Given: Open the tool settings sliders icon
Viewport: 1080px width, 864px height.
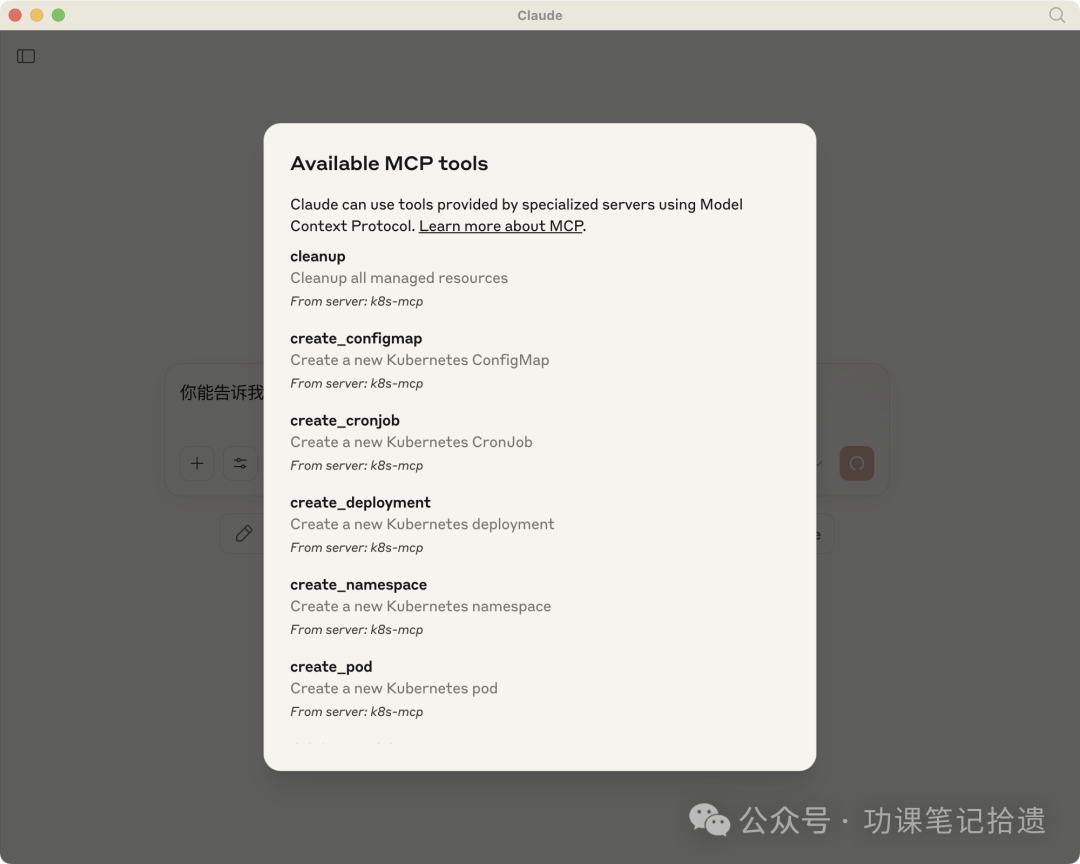Looking at the screenshot, I should pos(239,463).
